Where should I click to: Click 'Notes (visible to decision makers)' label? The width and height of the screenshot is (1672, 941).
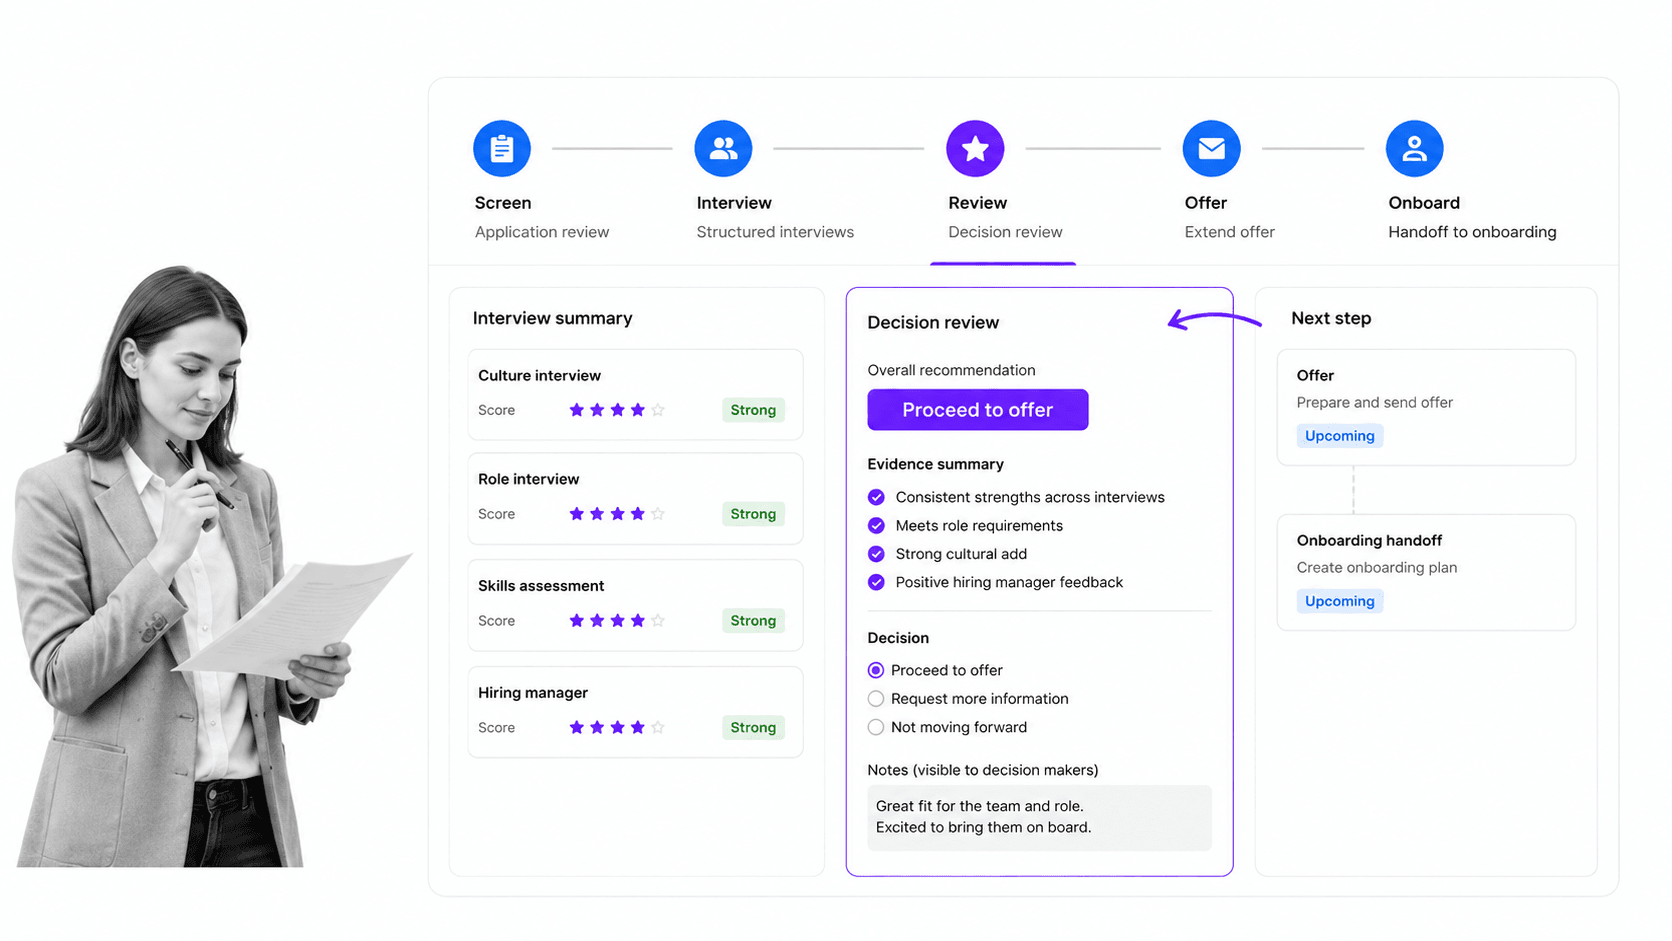click(x=982, y=770)
